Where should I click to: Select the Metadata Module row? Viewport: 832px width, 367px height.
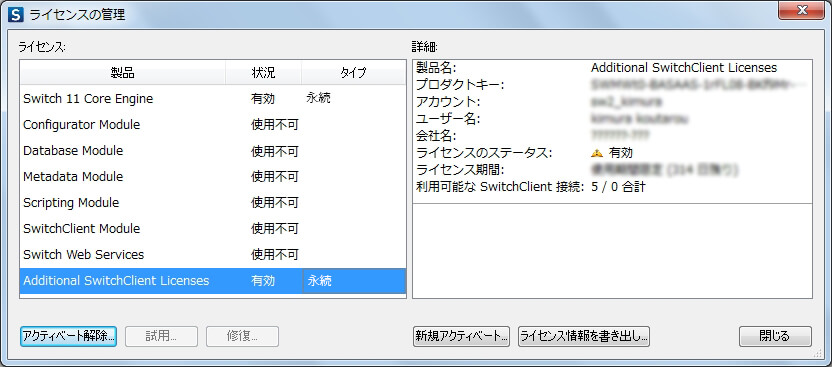(x=213, y=177)
